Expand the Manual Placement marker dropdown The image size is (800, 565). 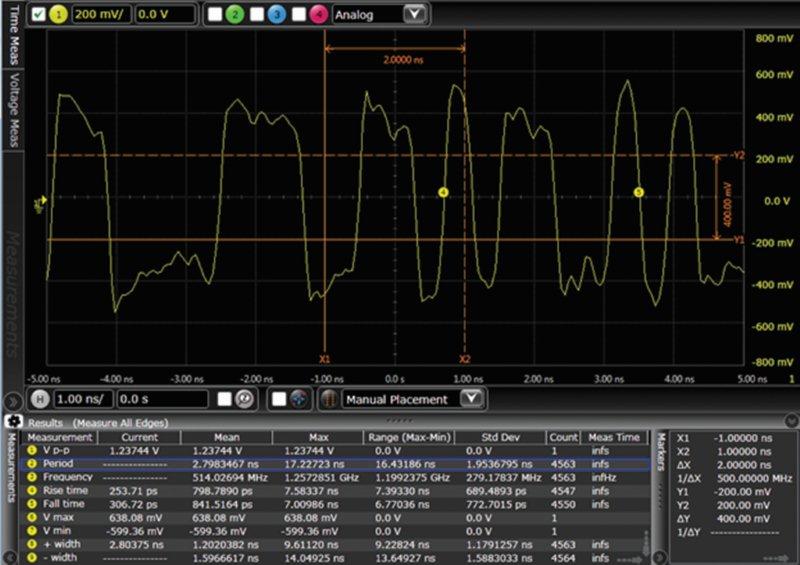473,399
